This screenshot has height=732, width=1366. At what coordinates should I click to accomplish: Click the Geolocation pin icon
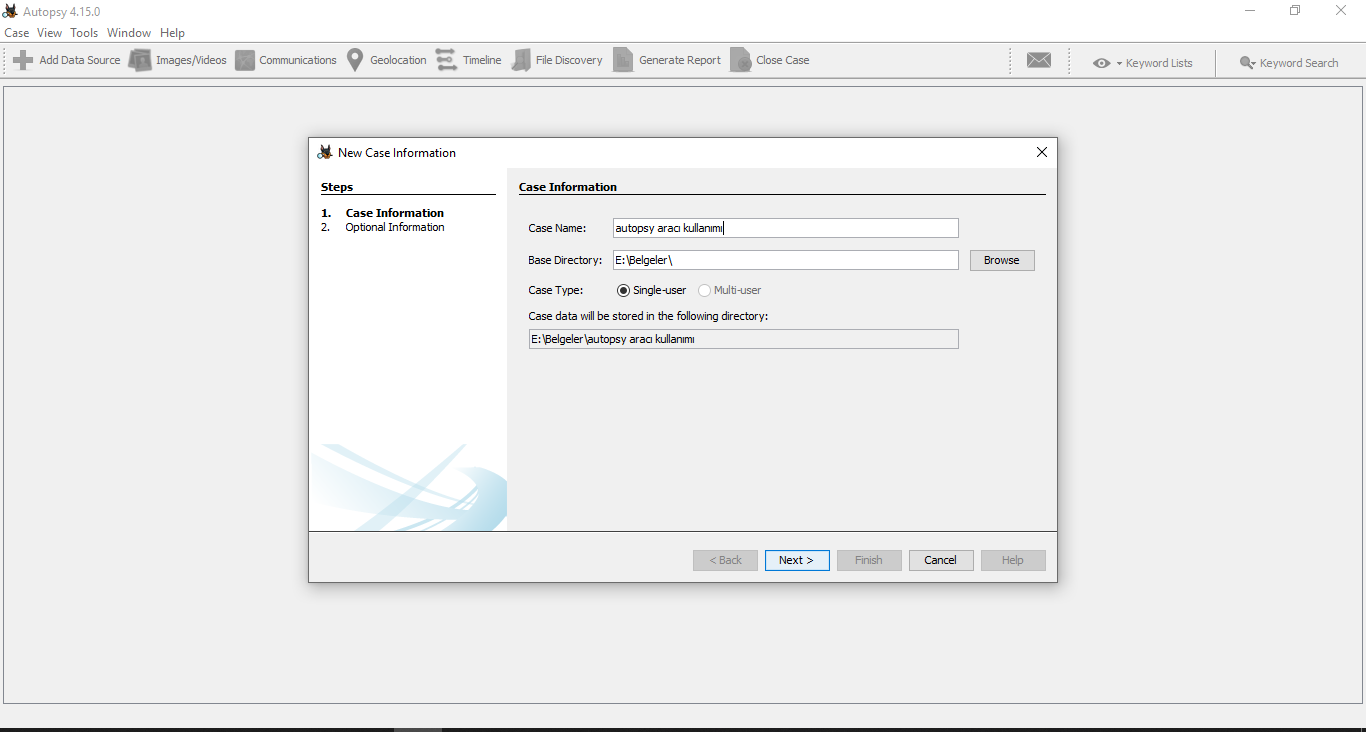pos(355,60)
